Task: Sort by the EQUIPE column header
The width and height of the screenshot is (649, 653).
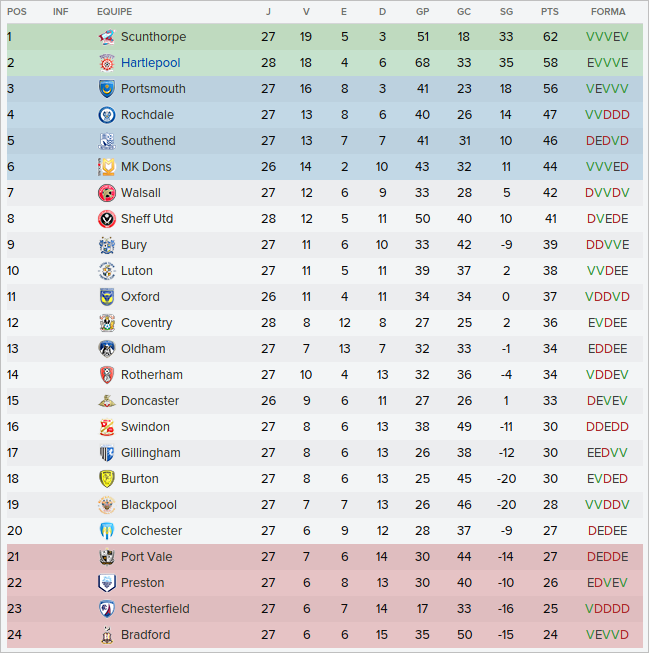Action: [114, 12]
